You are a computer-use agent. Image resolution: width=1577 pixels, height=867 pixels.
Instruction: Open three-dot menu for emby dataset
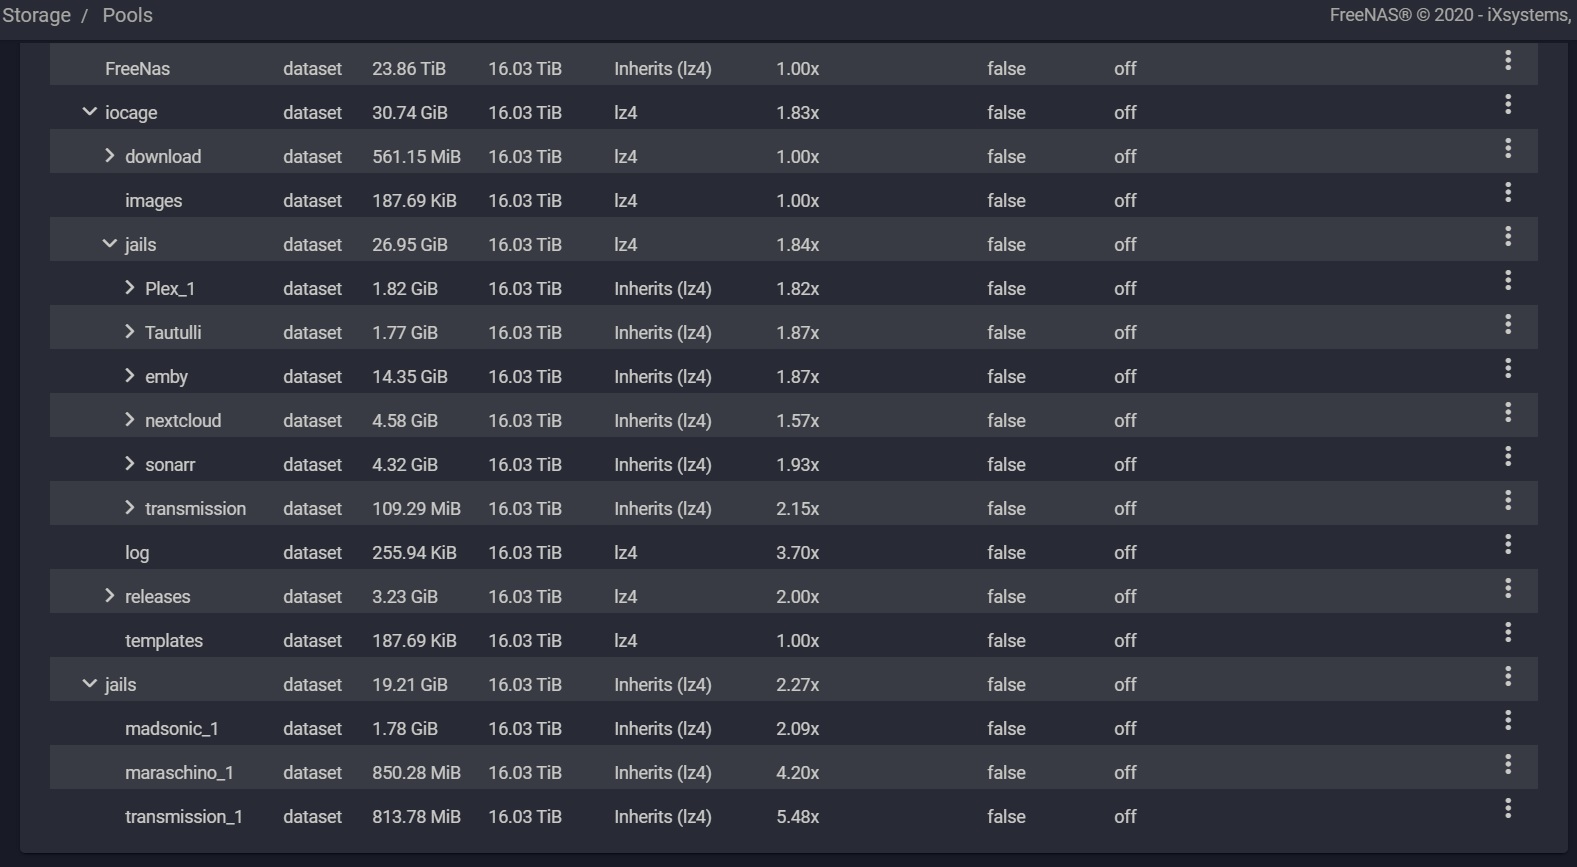click(1507, 369)
